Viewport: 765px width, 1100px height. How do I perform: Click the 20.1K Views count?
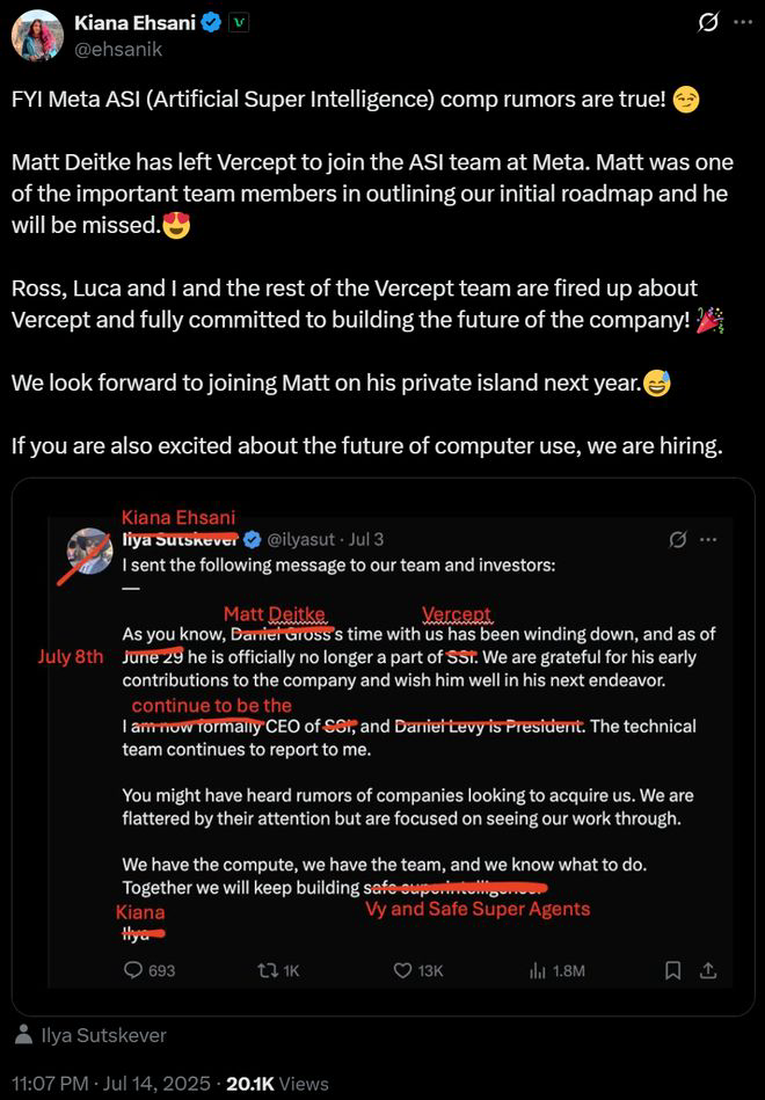277,1083
